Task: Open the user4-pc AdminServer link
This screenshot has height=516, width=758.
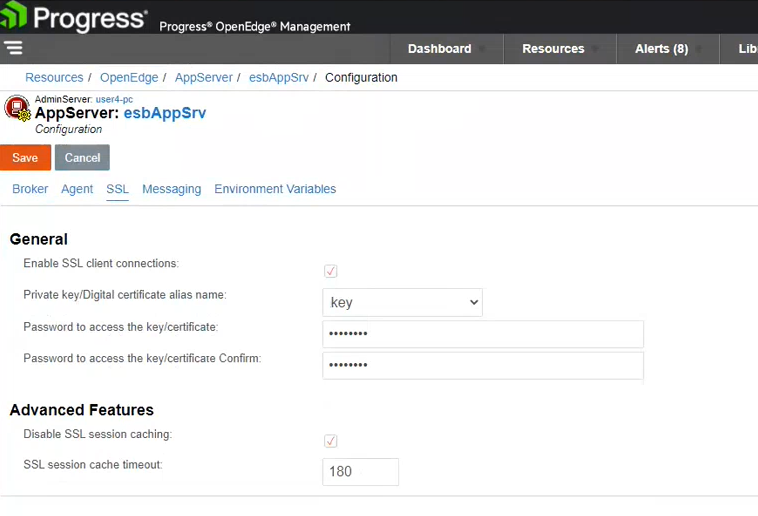Action: tap(114, 99)
